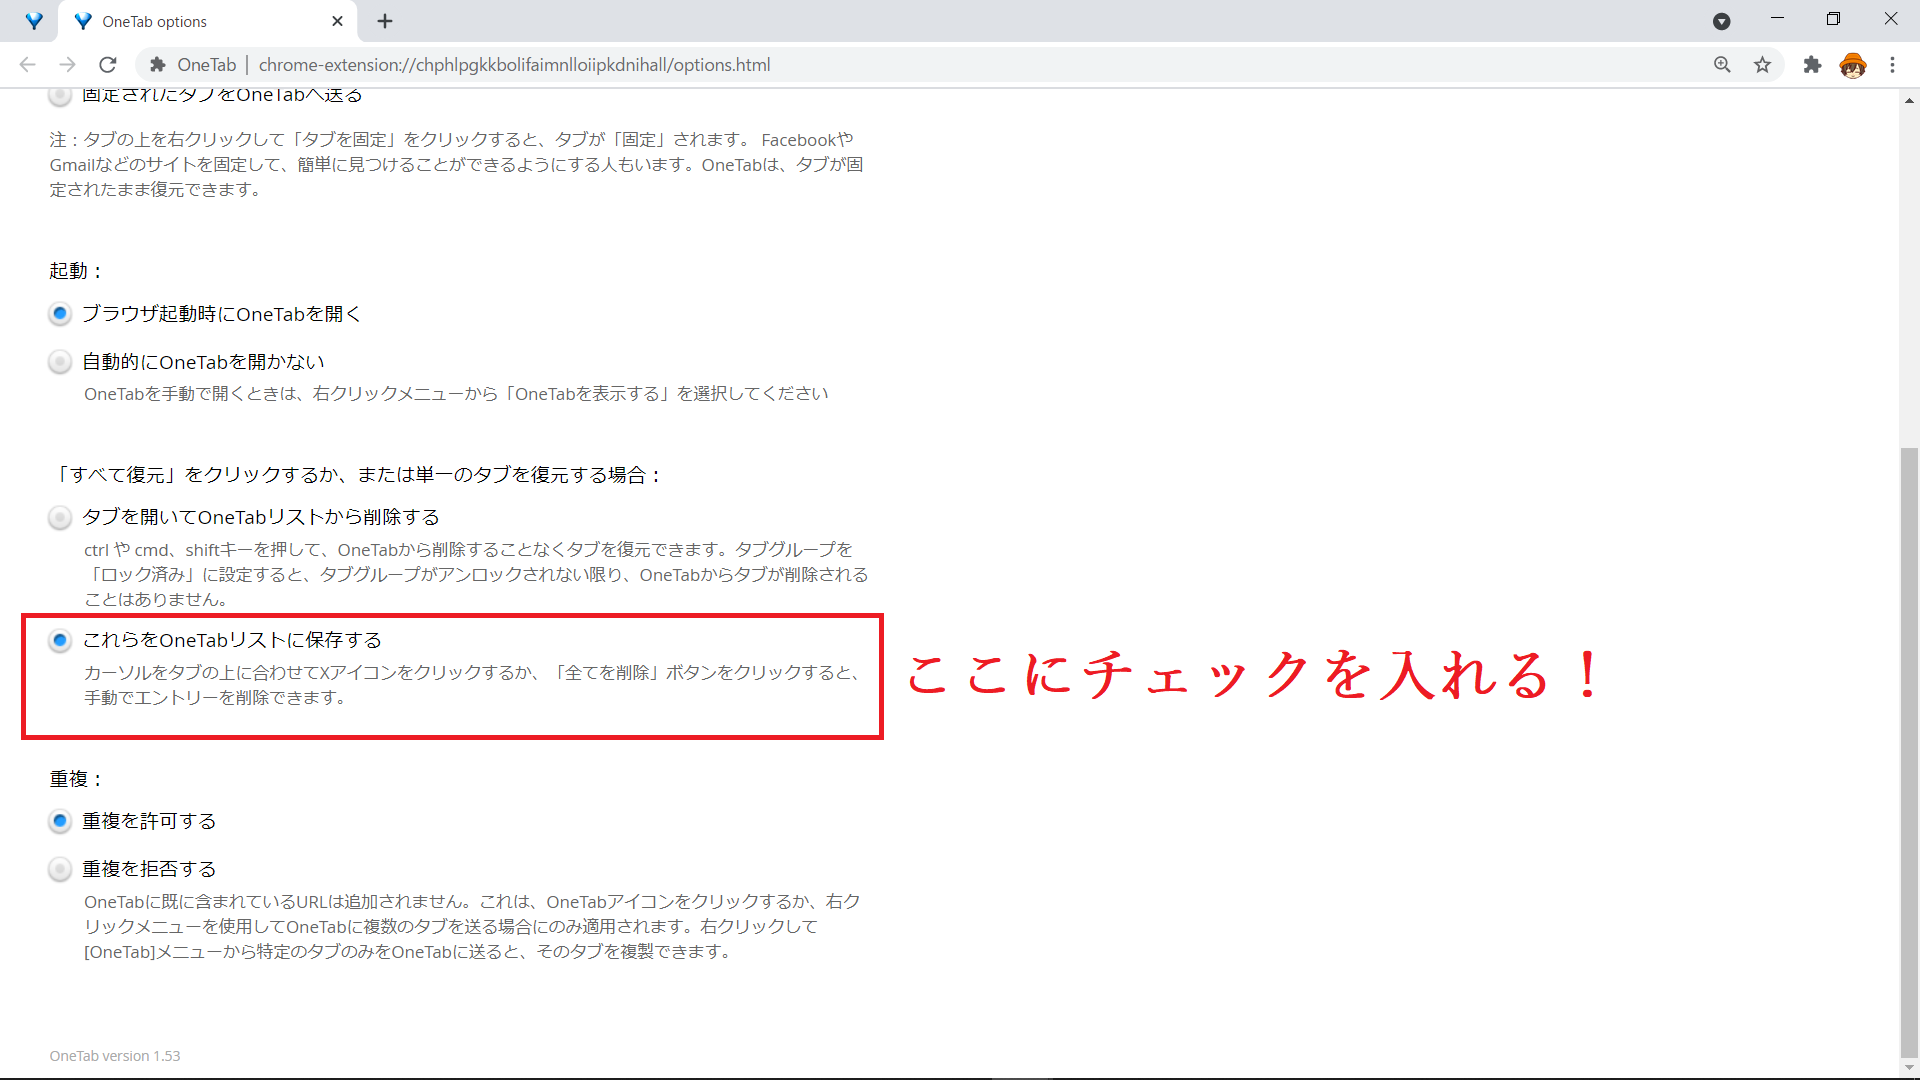Screen dimensions: 1920x1080
Task: Restore down the Chrome window
Action: tap(1833, 19)
